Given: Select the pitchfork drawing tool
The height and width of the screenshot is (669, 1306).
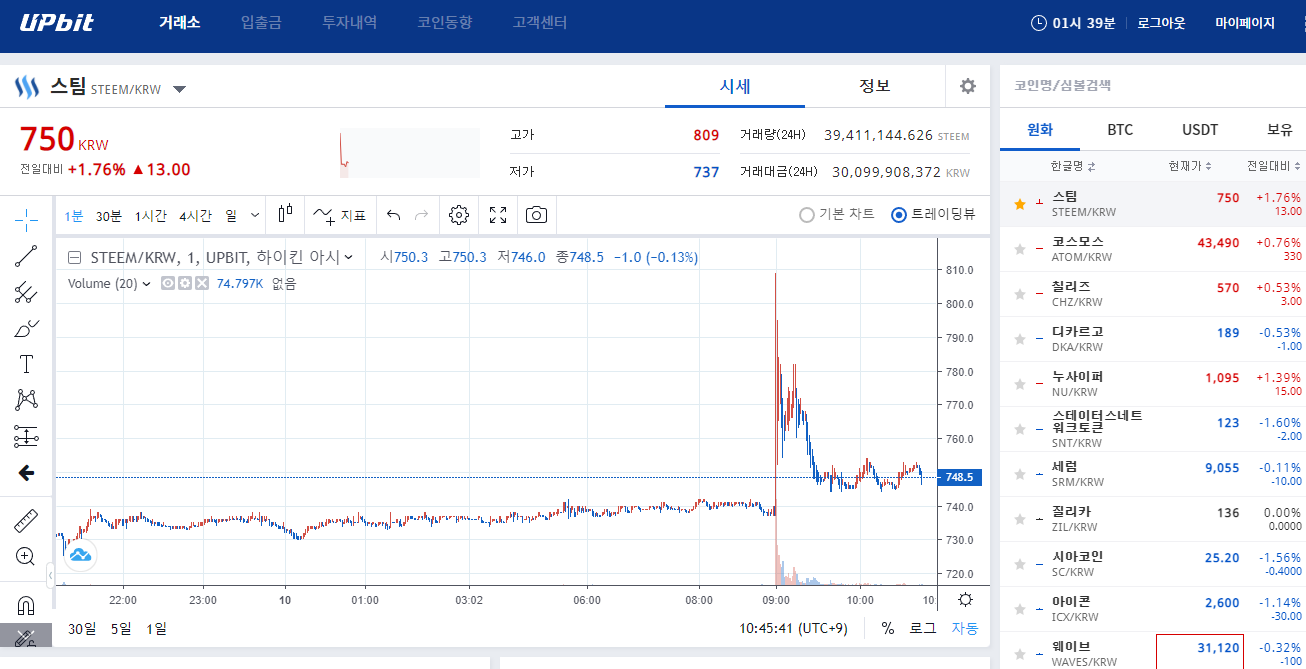Looking at the screenshot, I should point(26,292).
